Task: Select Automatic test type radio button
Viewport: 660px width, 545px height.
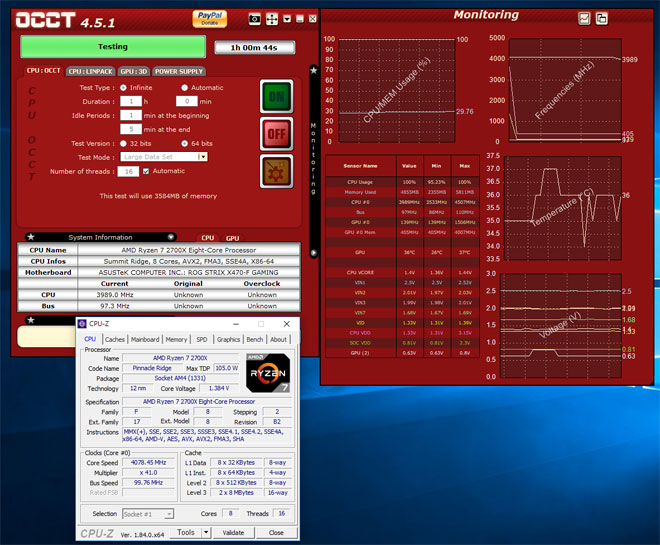Action: pos(184,88)
